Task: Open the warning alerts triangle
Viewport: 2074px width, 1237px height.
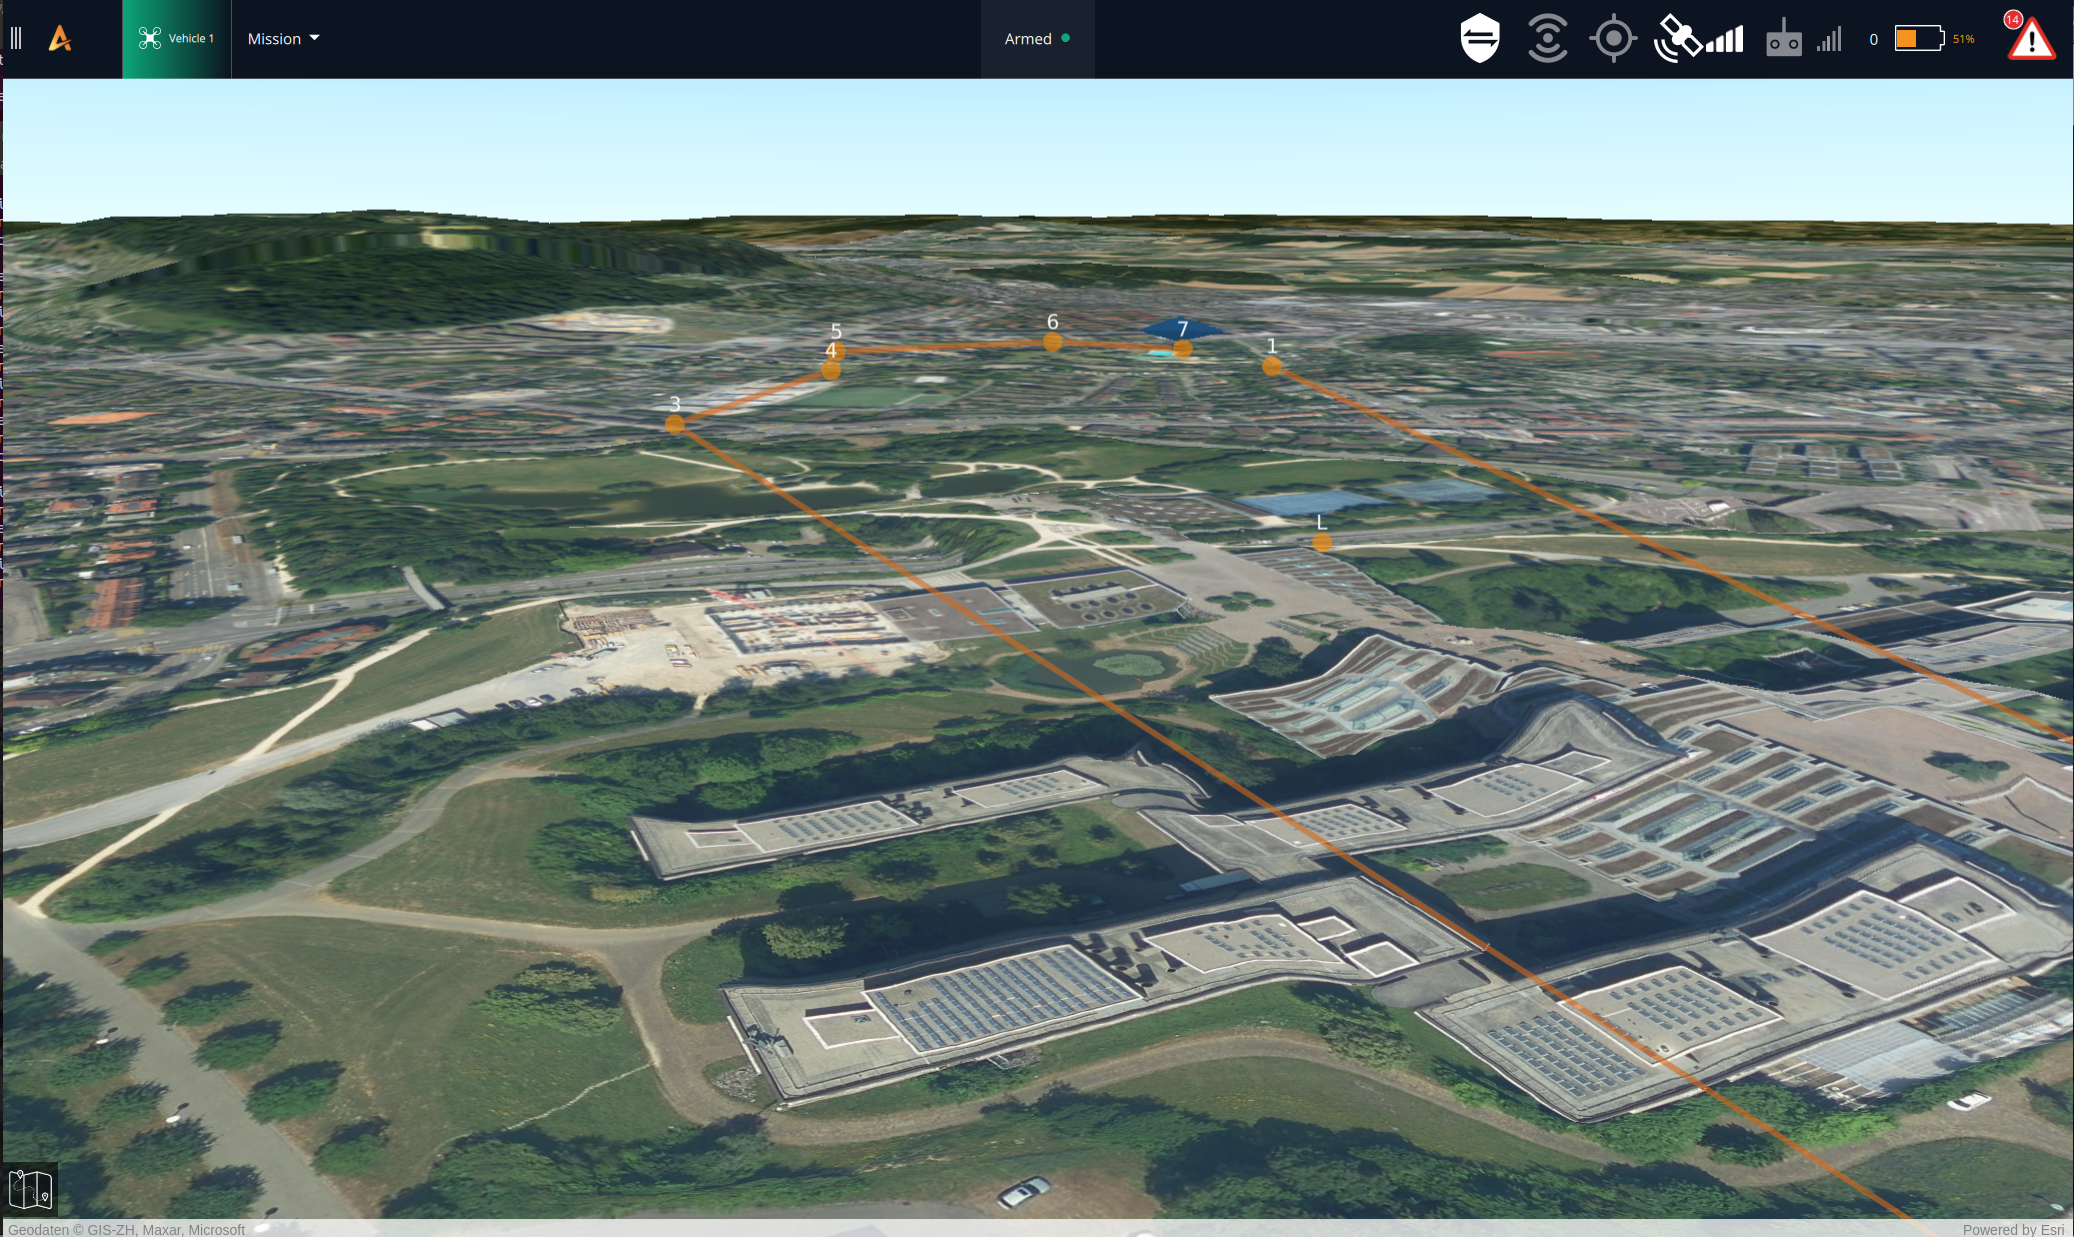Action: 2030,40
